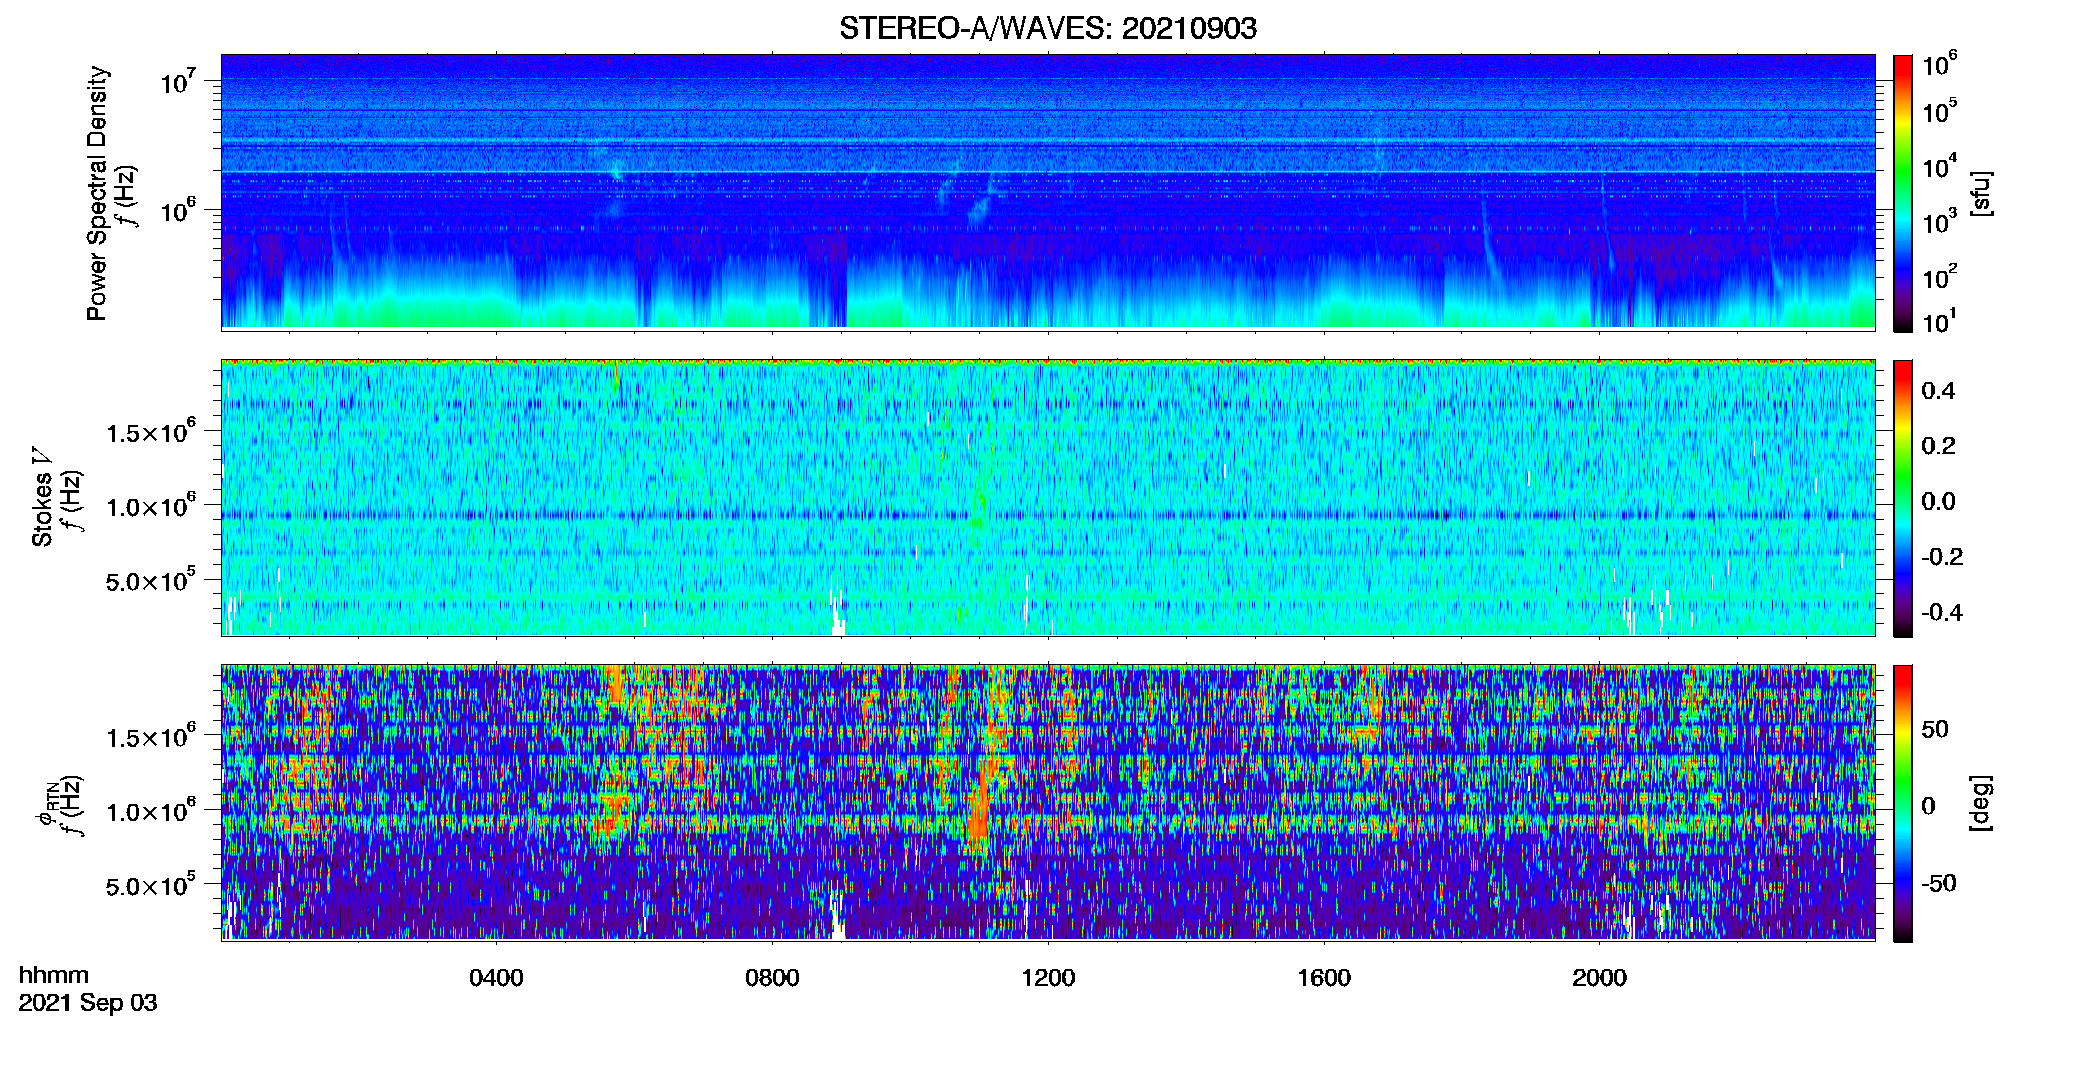
Task: Click the 10^2 value on sfu color bar
Action: coord(1939,276)
